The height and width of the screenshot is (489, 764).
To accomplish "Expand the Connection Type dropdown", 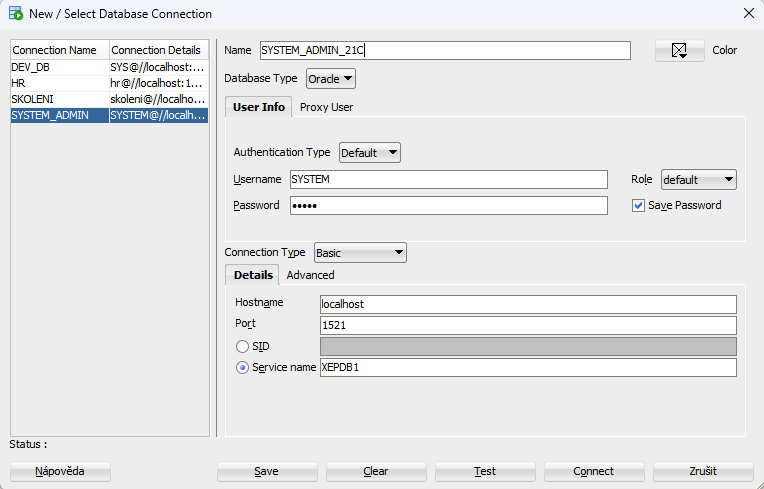I will tap(360, 253).
